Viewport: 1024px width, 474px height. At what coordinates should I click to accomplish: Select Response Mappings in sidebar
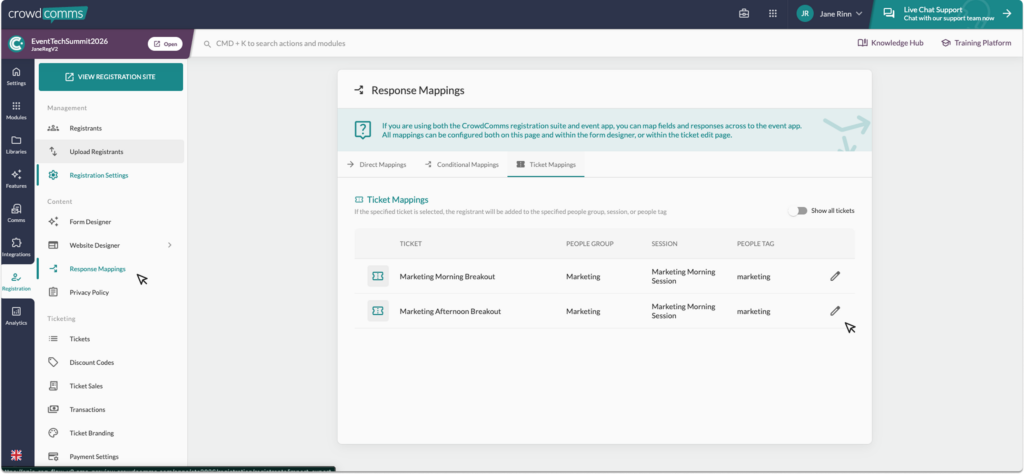111,269
